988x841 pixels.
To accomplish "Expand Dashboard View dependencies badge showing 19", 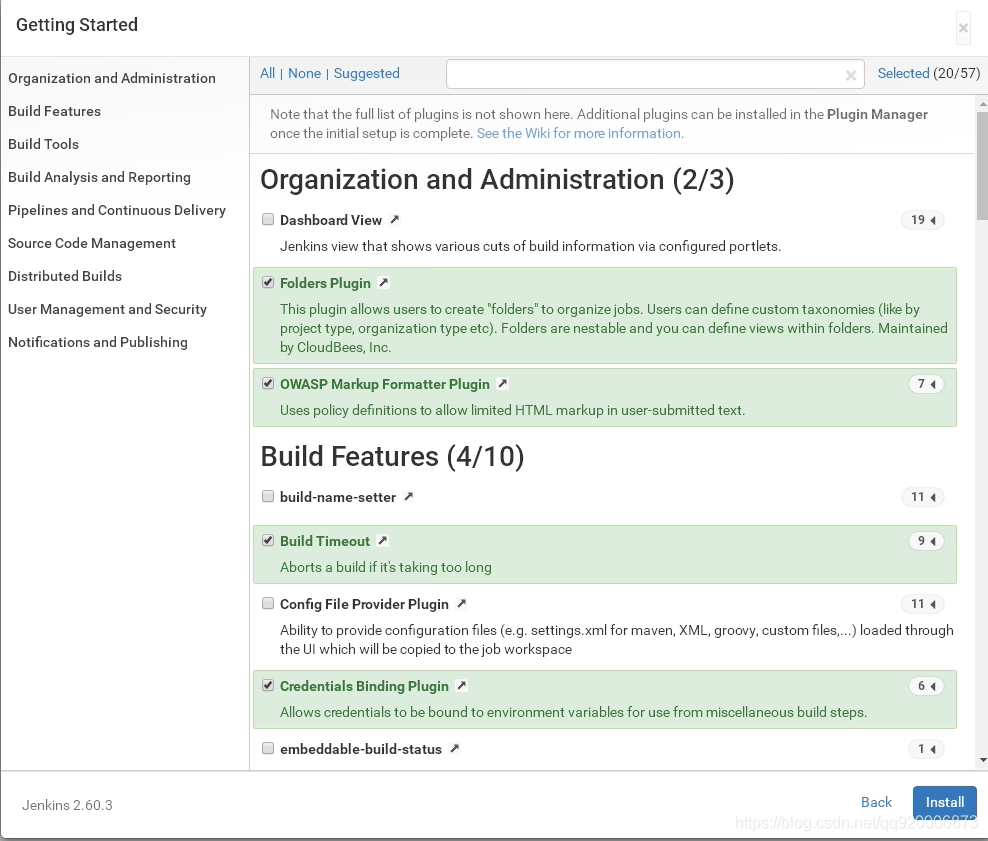I will [922, 220].
